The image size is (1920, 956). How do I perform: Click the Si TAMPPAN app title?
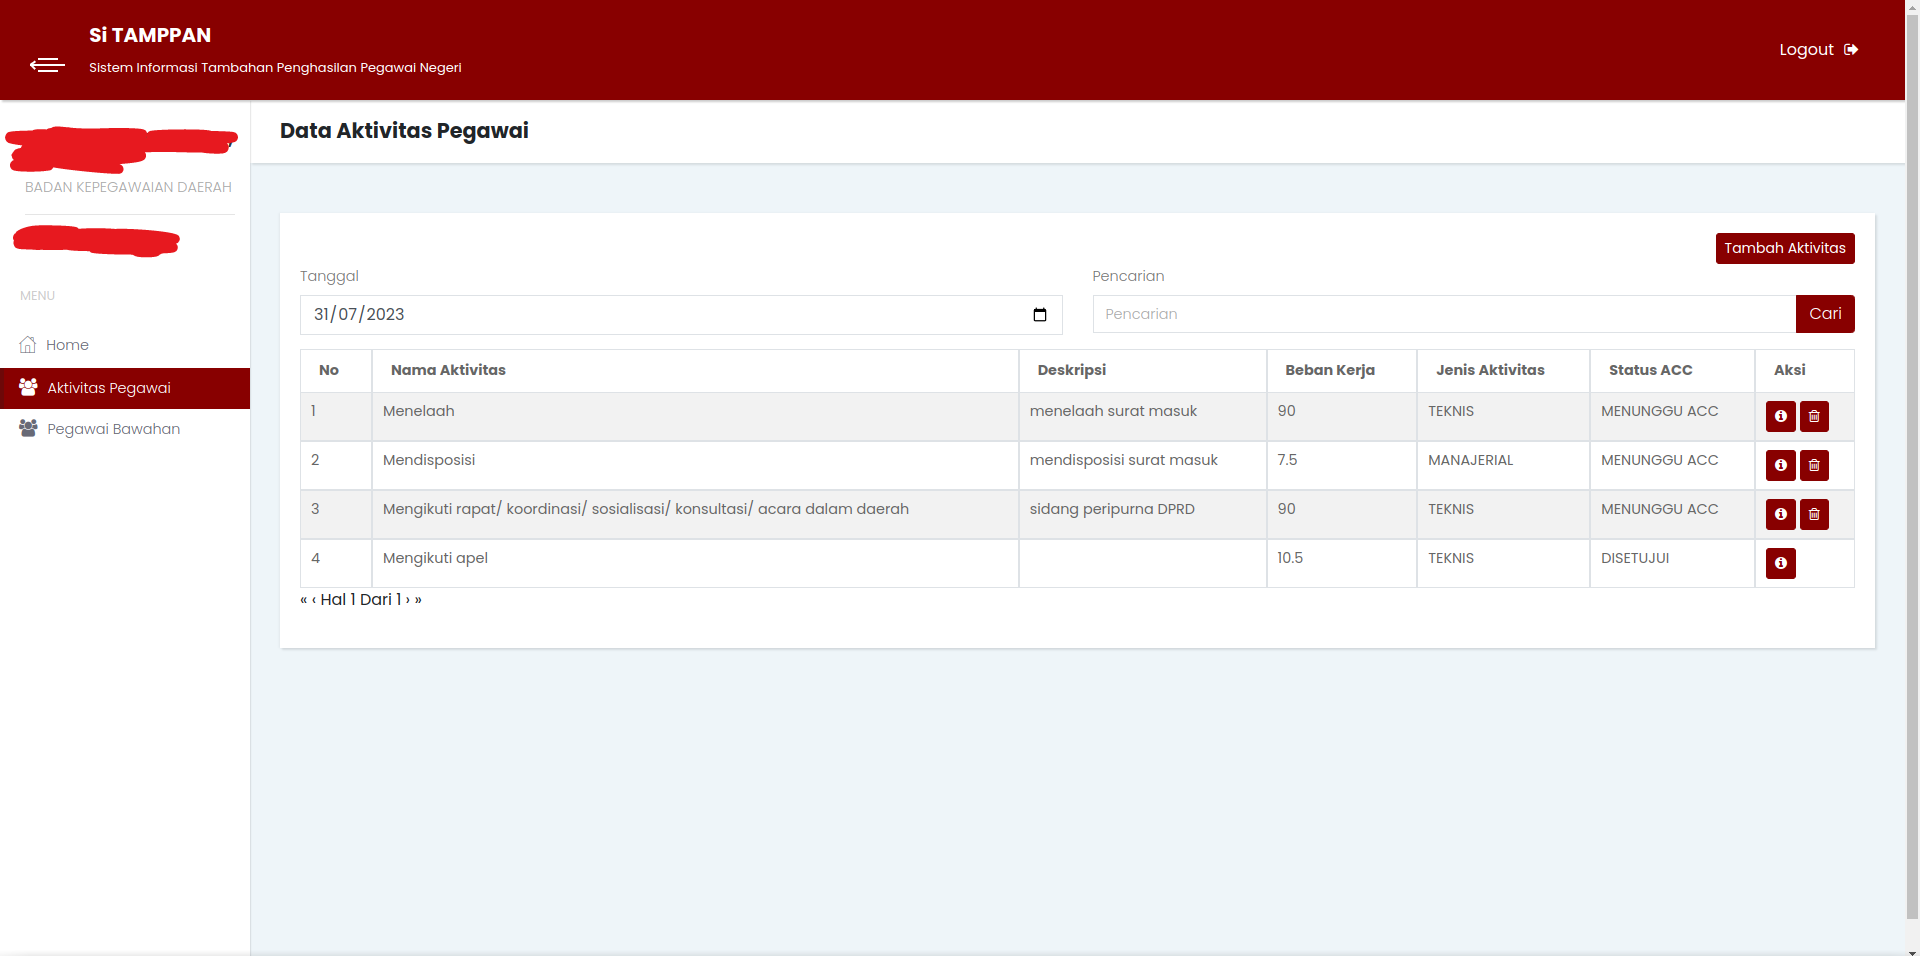tap(150, 35)
